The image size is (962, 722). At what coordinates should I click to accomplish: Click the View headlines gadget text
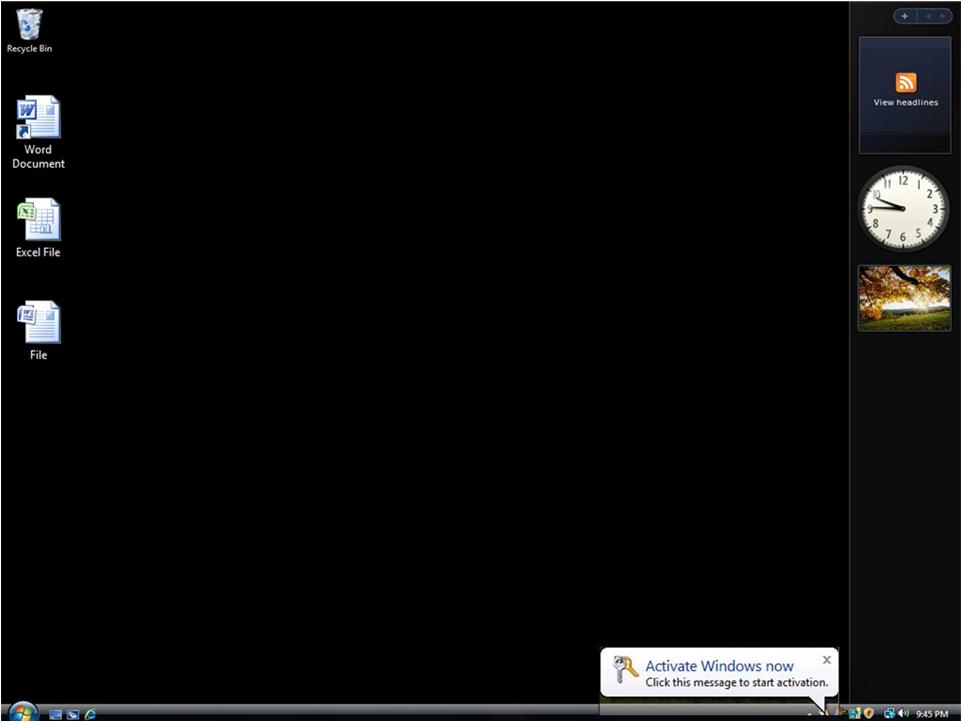pos(906,102)
